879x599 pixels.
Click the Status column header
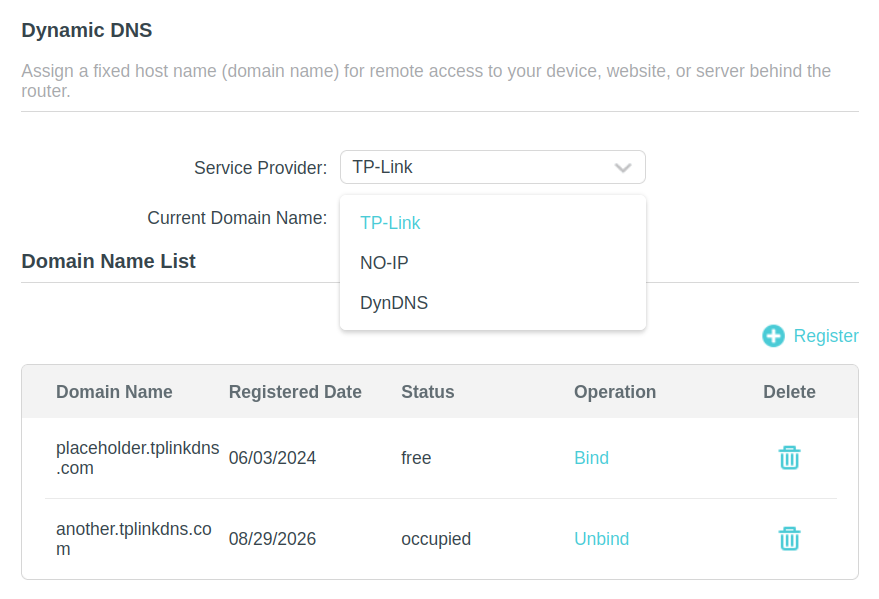pos(428,392)
